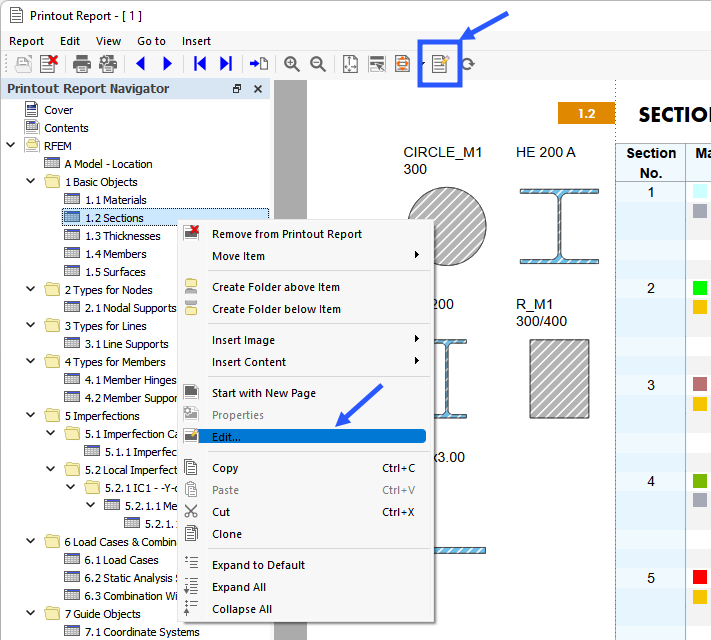Choose Create Folder below Item
This screenshot has width=711, height=640.
307,309
